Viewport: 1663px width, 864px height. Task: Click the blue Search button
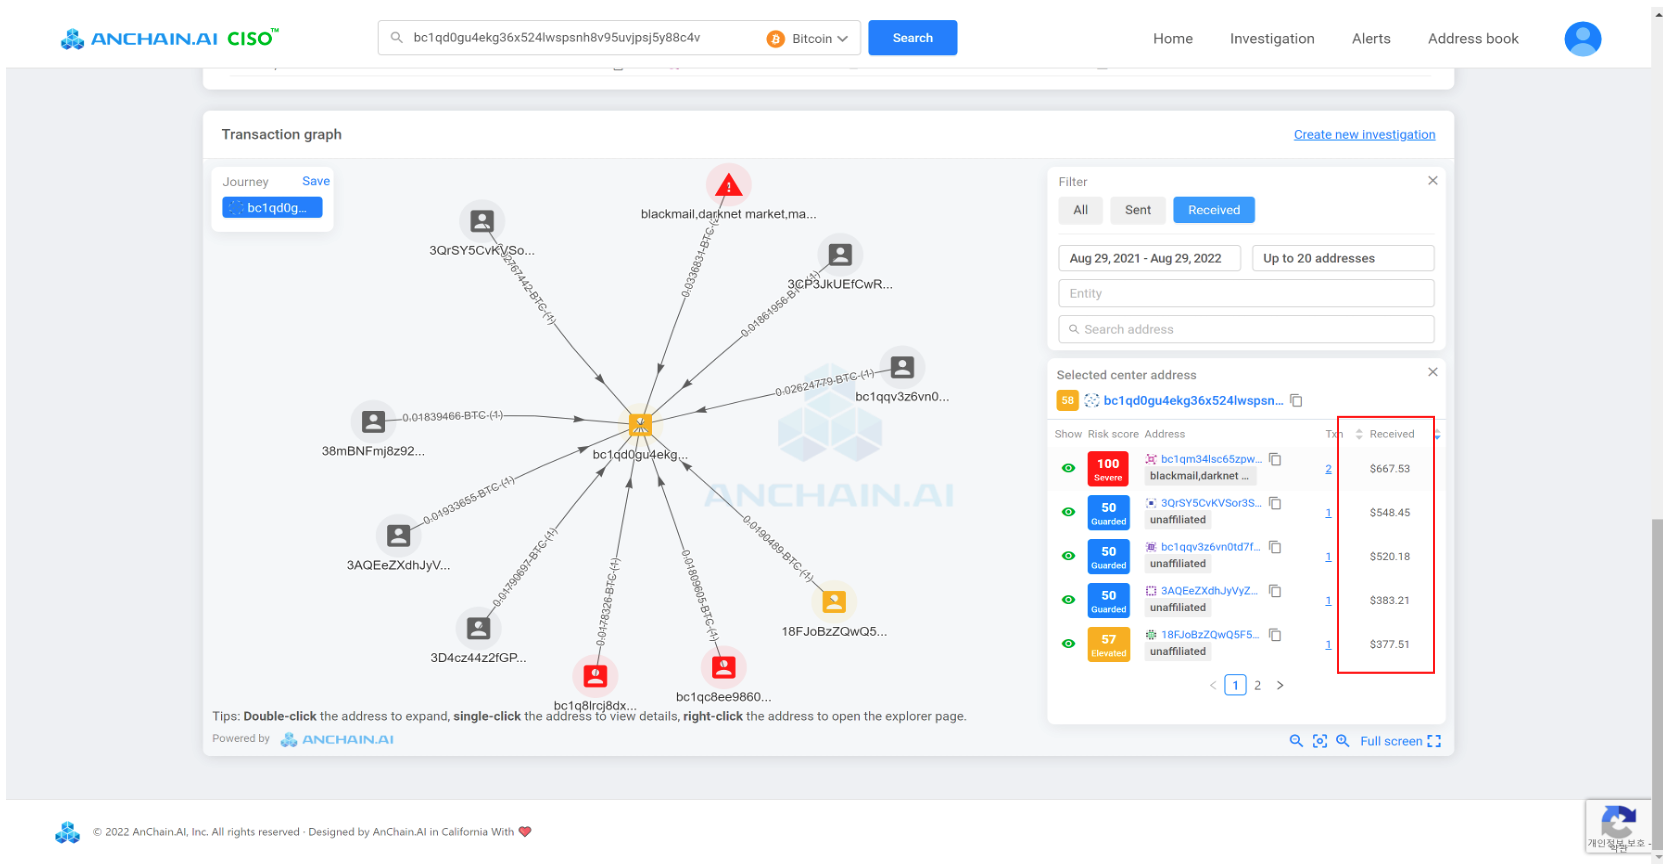[912, 38]
